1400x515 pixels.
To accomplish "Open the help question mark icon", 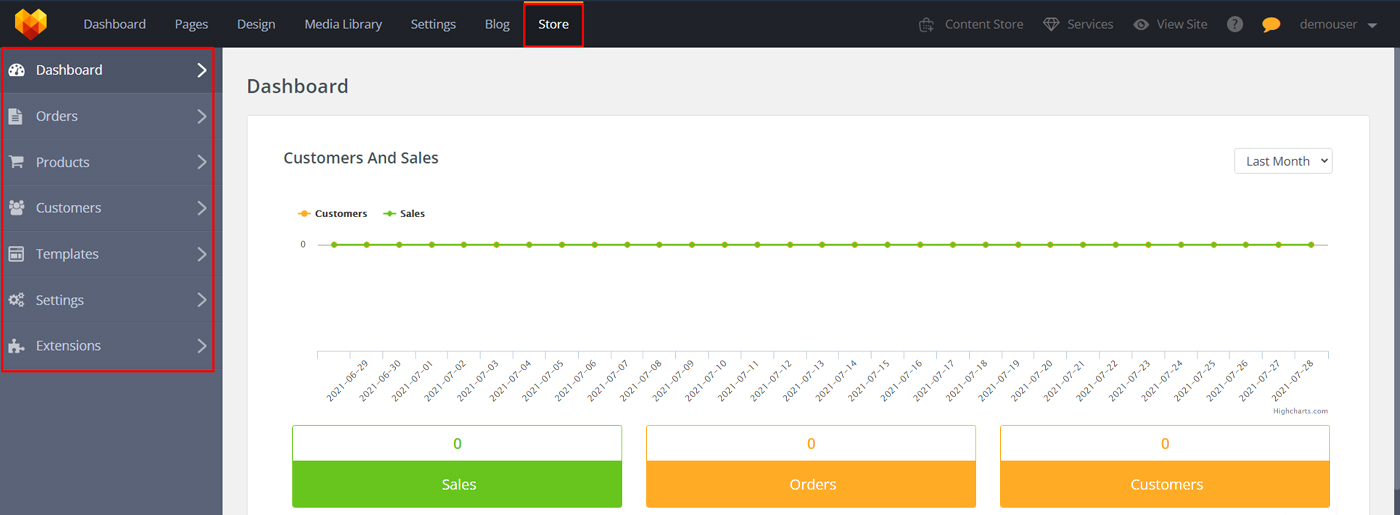I will point(1235,24).
